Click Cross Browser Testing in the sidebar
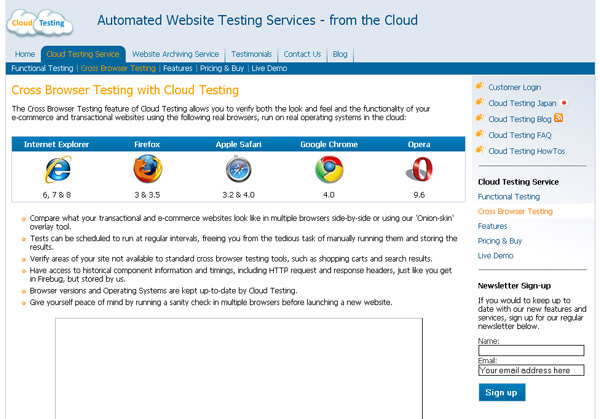Viewport: 600px width, 419px height. (x=515, y=212)
